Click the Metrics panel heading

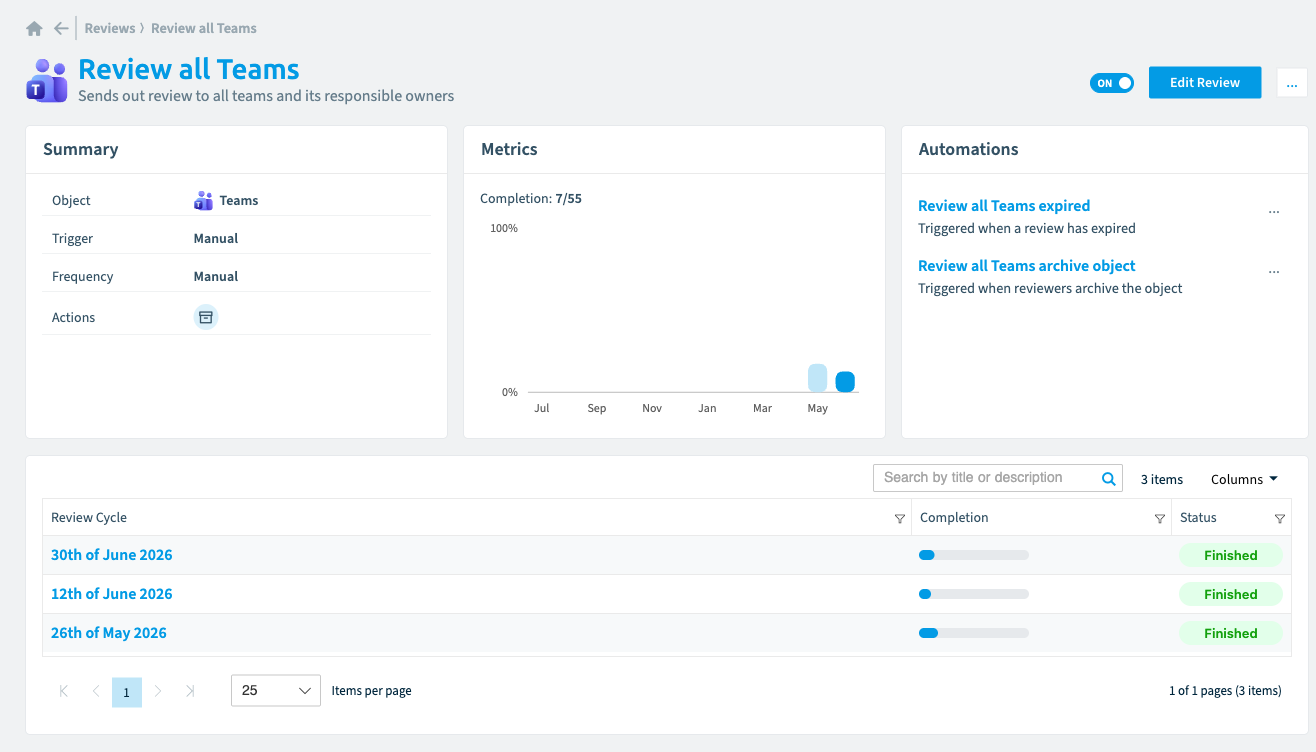(x=509, y=150)
